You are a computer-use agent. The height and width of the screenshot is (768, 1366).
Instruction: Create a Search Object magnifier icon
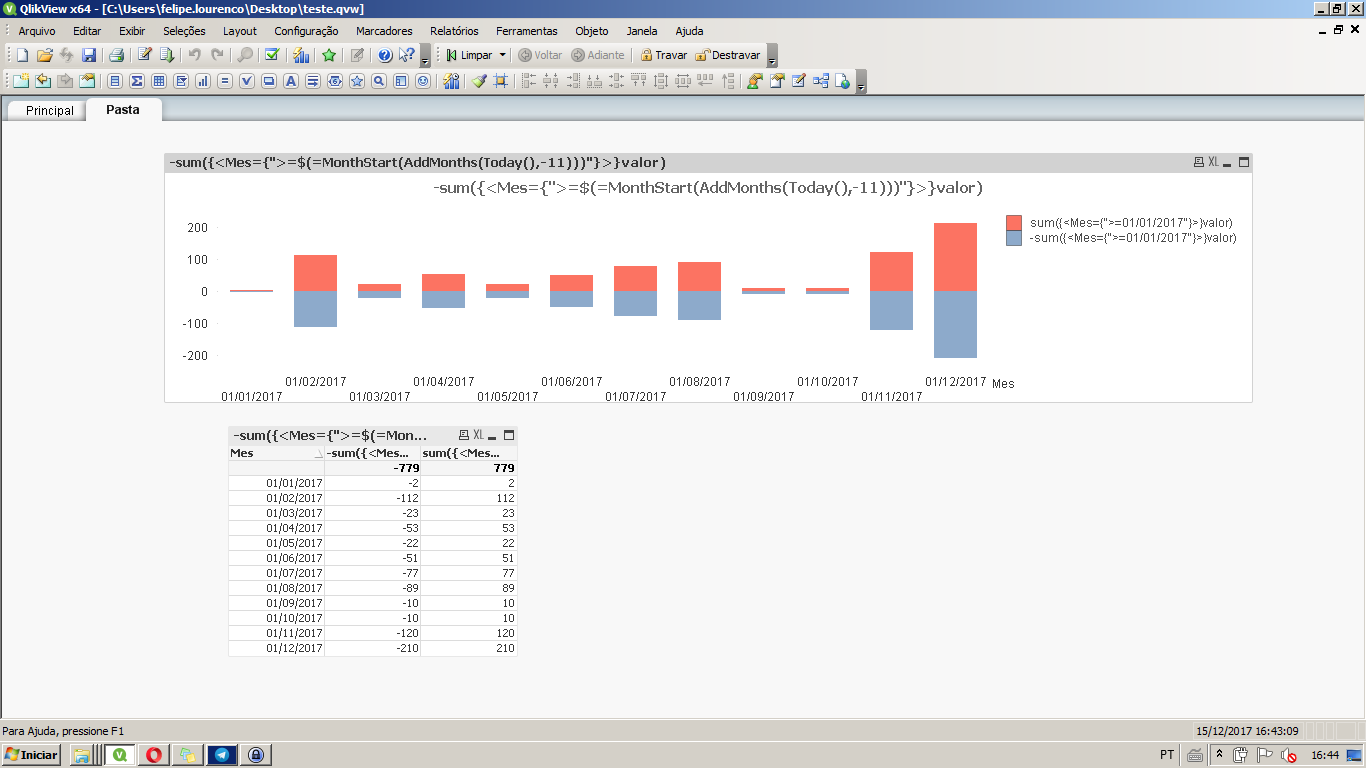379,81
